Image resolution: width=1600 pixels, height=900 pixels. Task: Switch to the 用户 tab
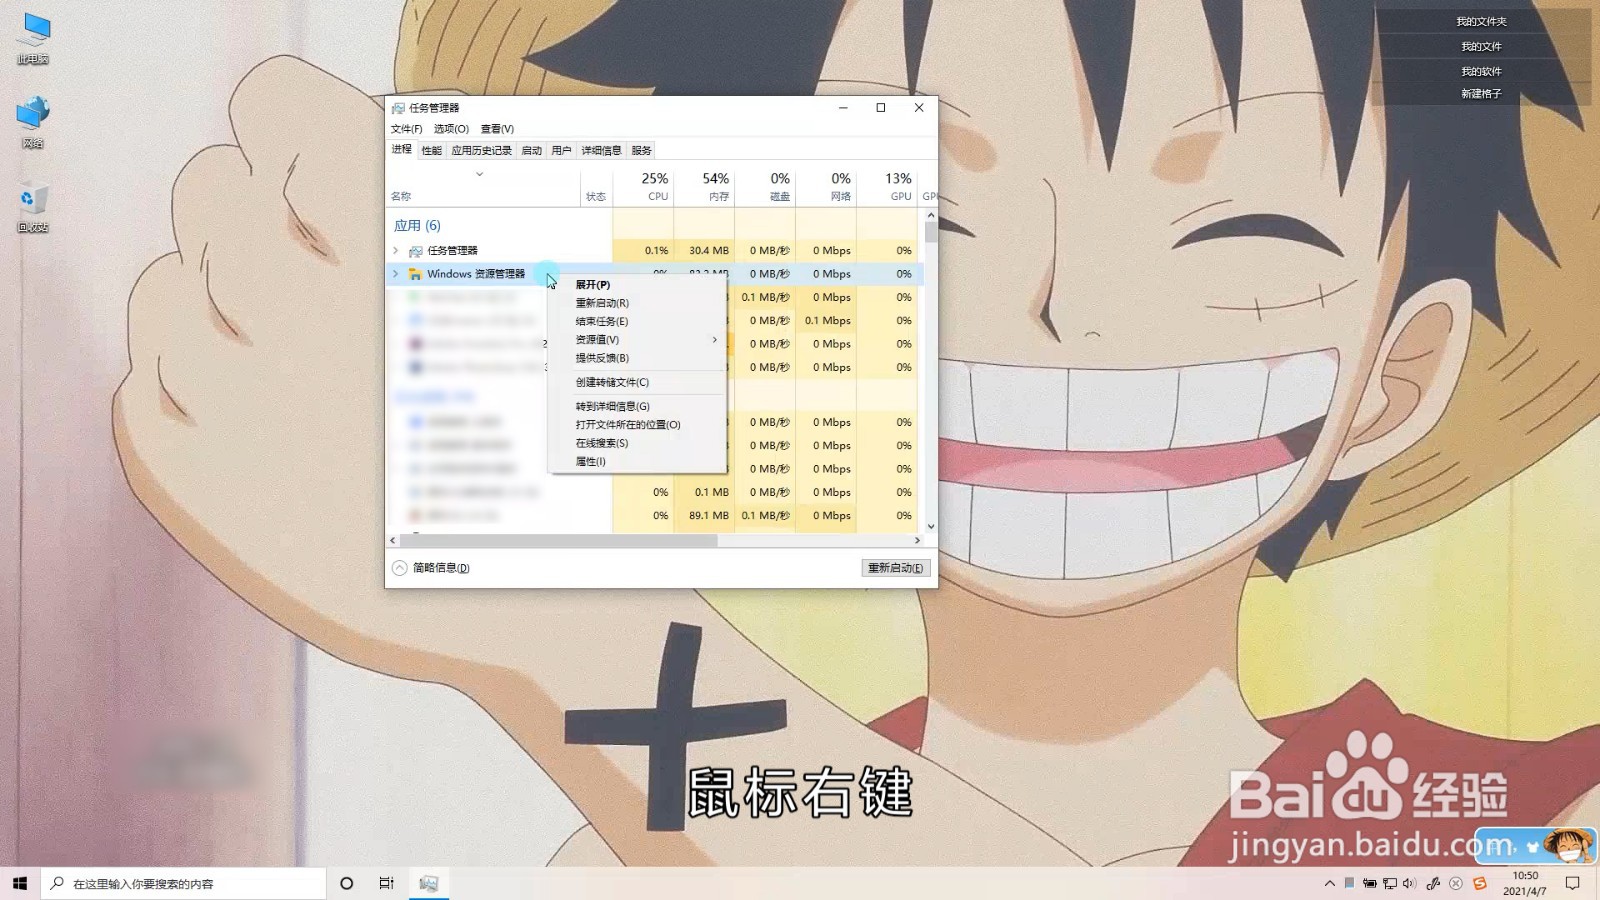(561, 151)
